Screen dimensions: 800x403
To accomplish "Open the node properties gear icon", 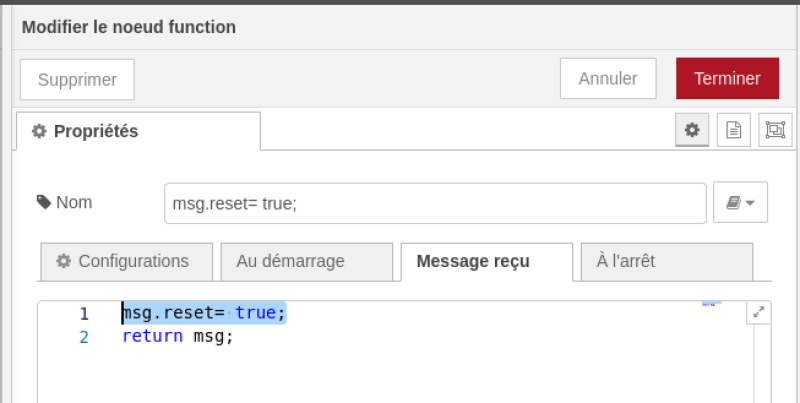I will [x=691, y=130].
